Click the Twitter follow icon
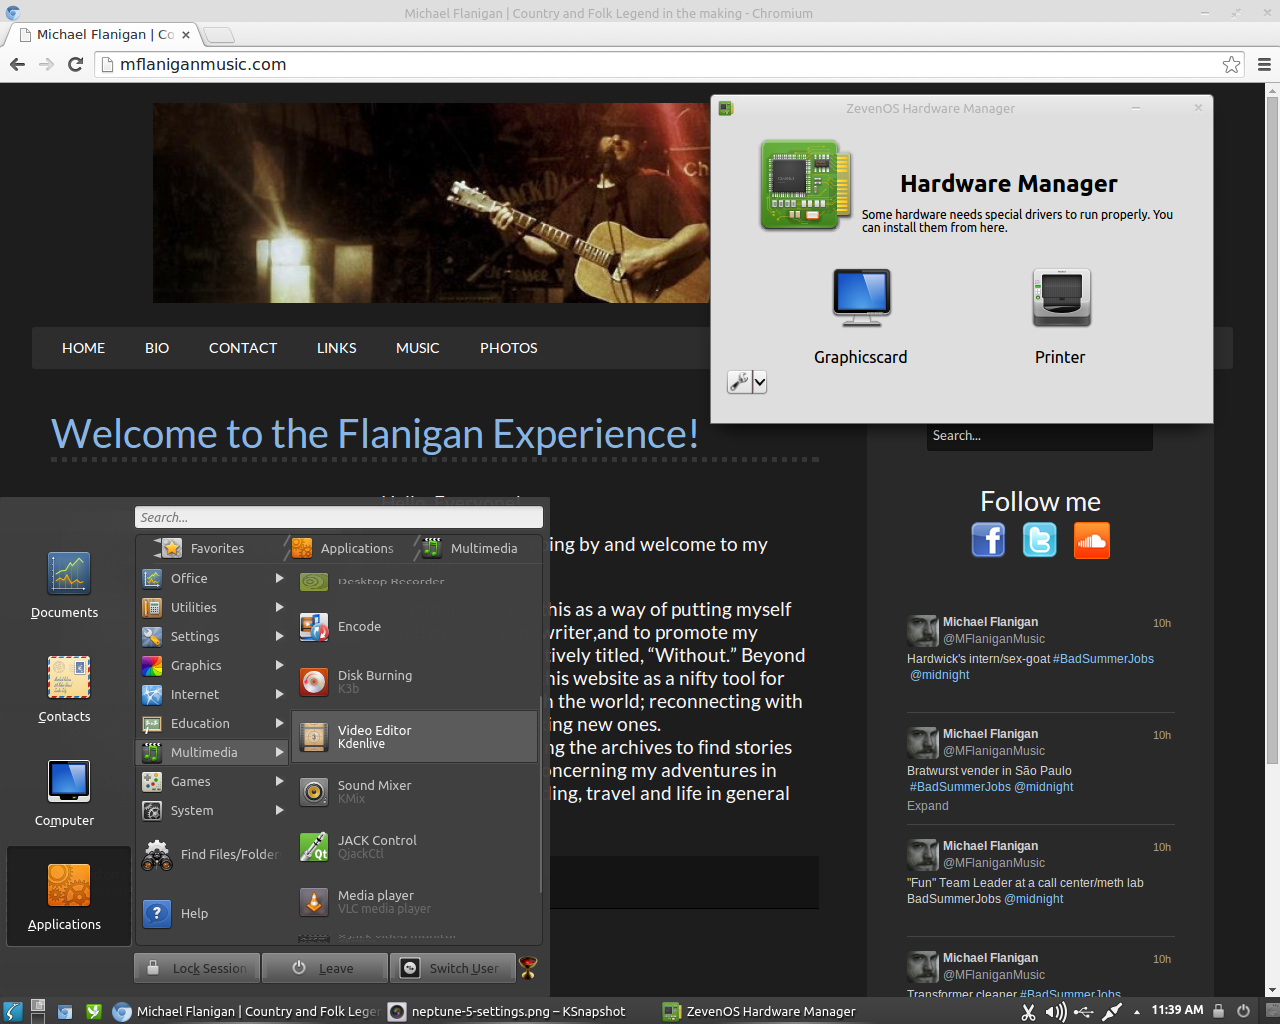This screenshot has width=1280, height=1024. coord(1040,540)
